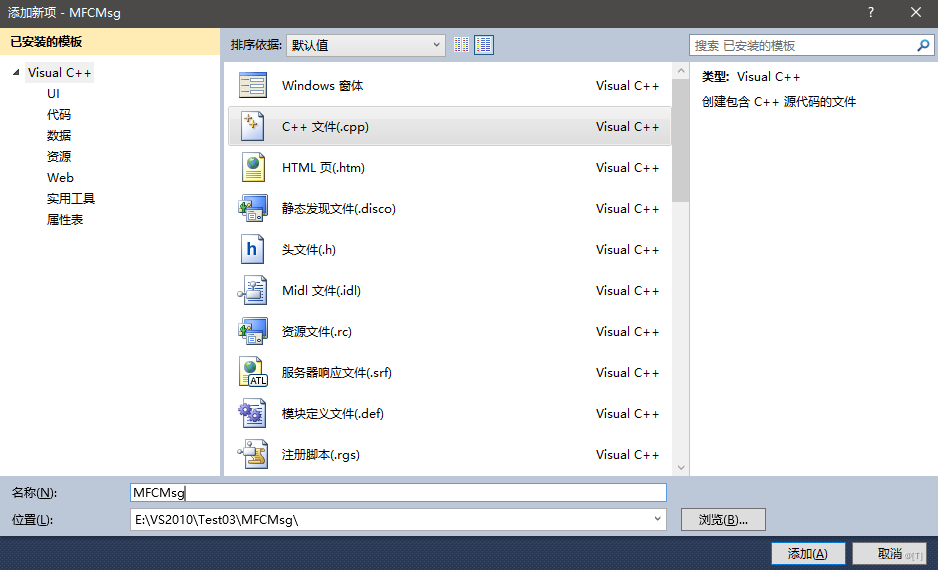Image resolution: width=938 pixels, height=570 pixels.
Task: Click the 名称 text field
Action: coord(398,492)
